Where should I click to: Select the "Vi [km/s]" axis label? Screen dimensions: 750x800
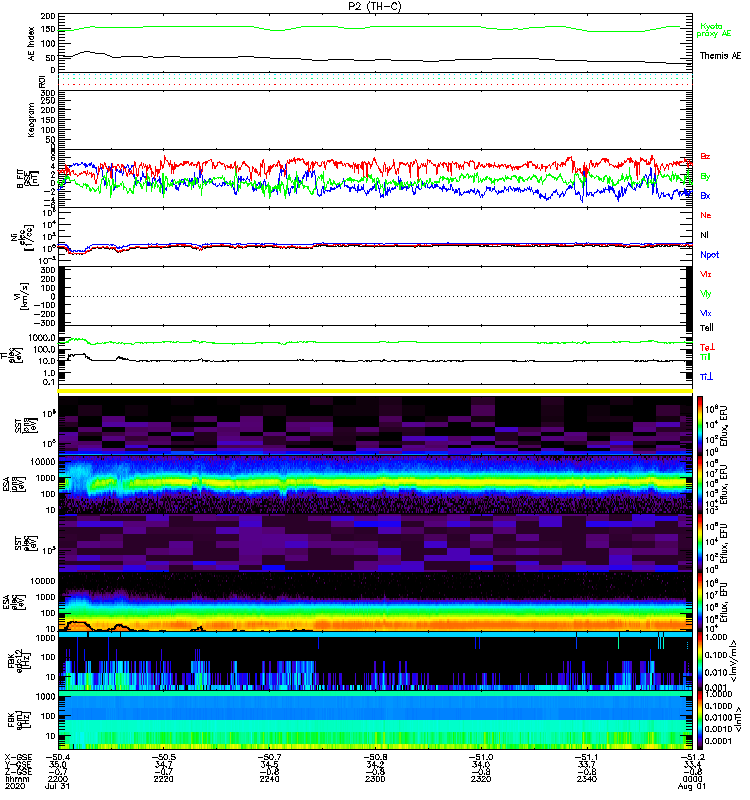(x=24, y=296)
